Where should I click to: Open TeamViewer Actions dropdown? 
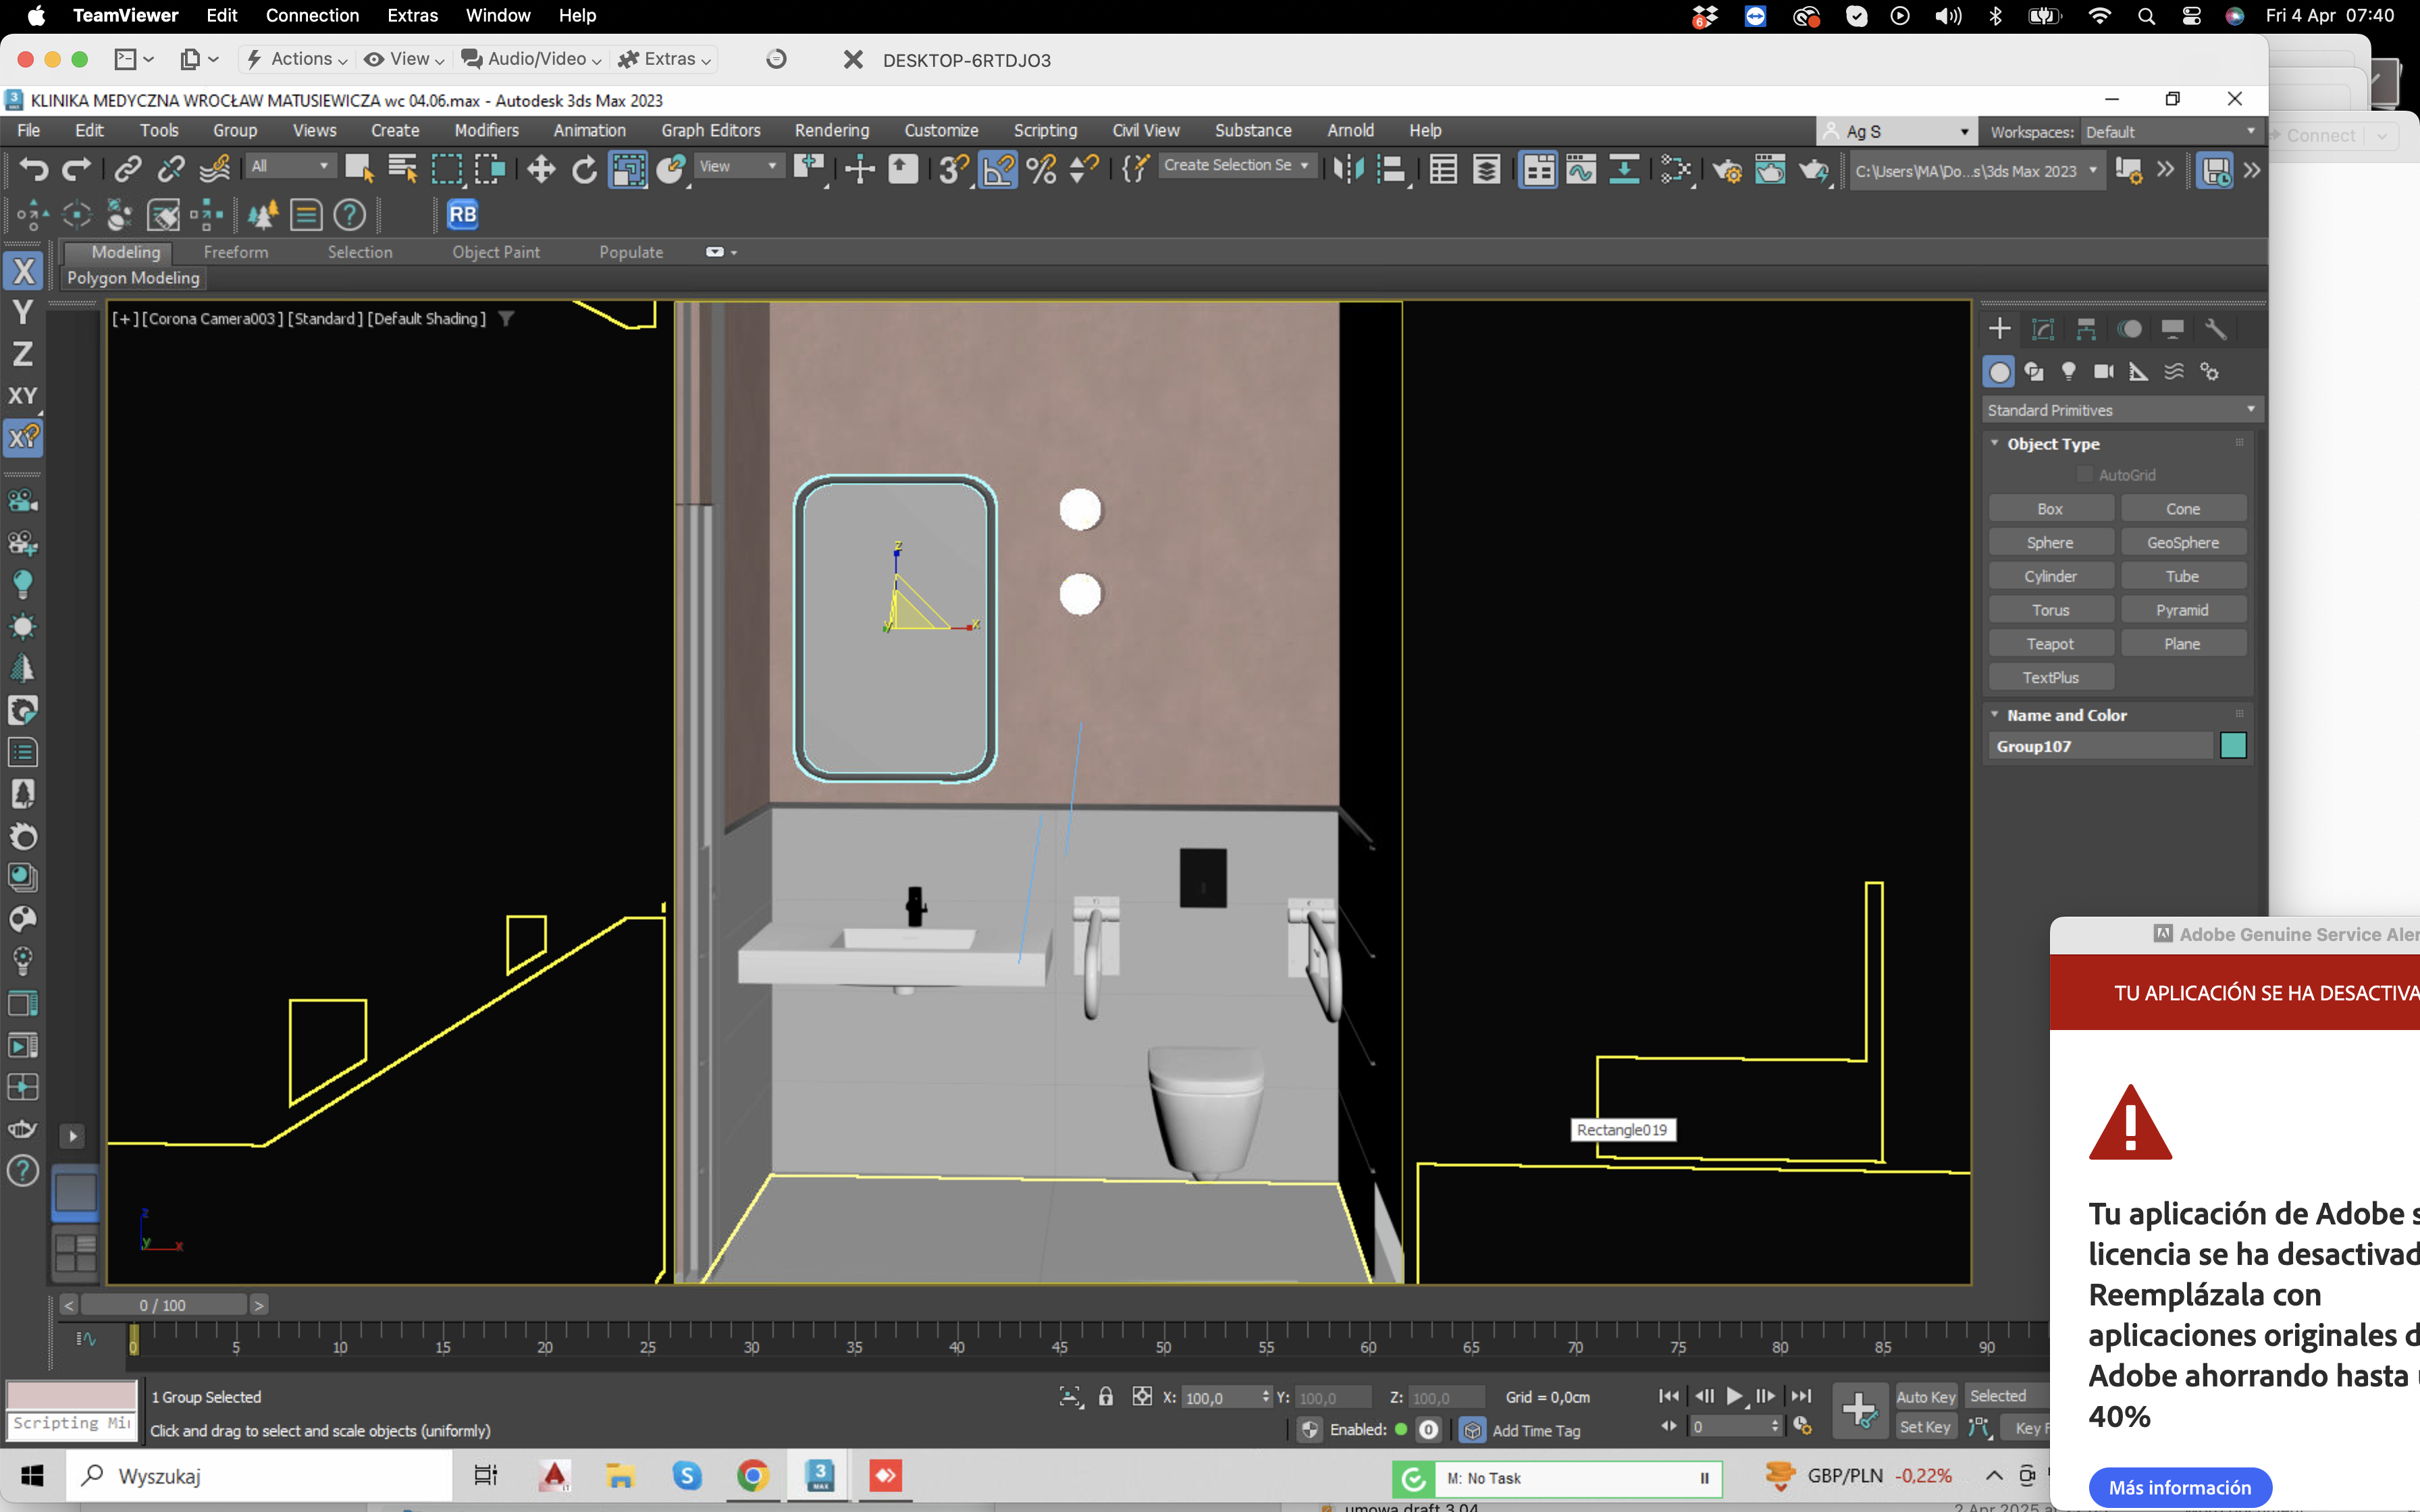(298, 59)
